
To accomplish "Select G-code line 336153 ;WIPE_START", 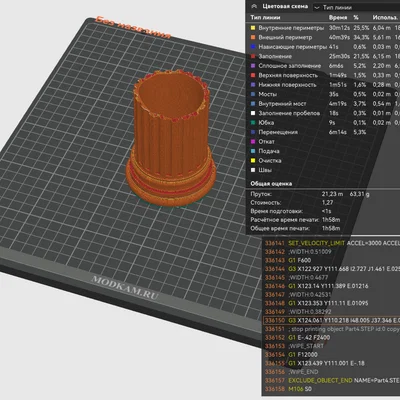I will (332, 346).
